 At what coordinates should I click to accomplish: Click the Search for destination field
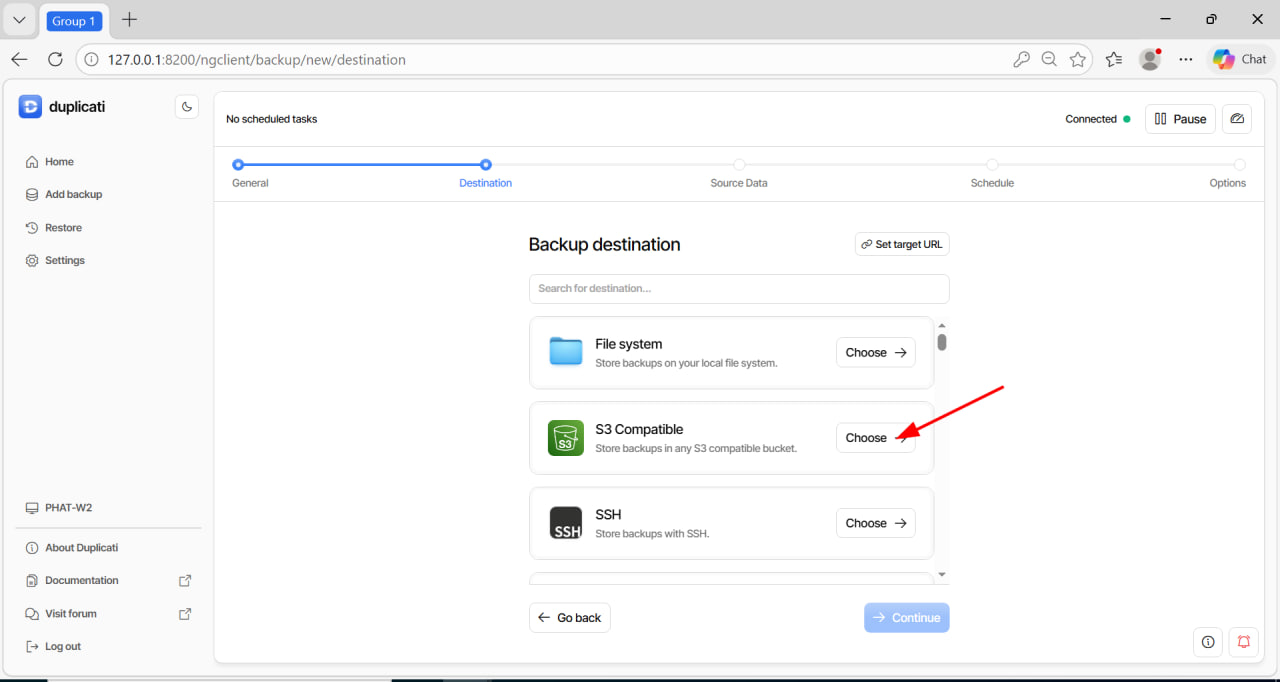tap(739, 289)
